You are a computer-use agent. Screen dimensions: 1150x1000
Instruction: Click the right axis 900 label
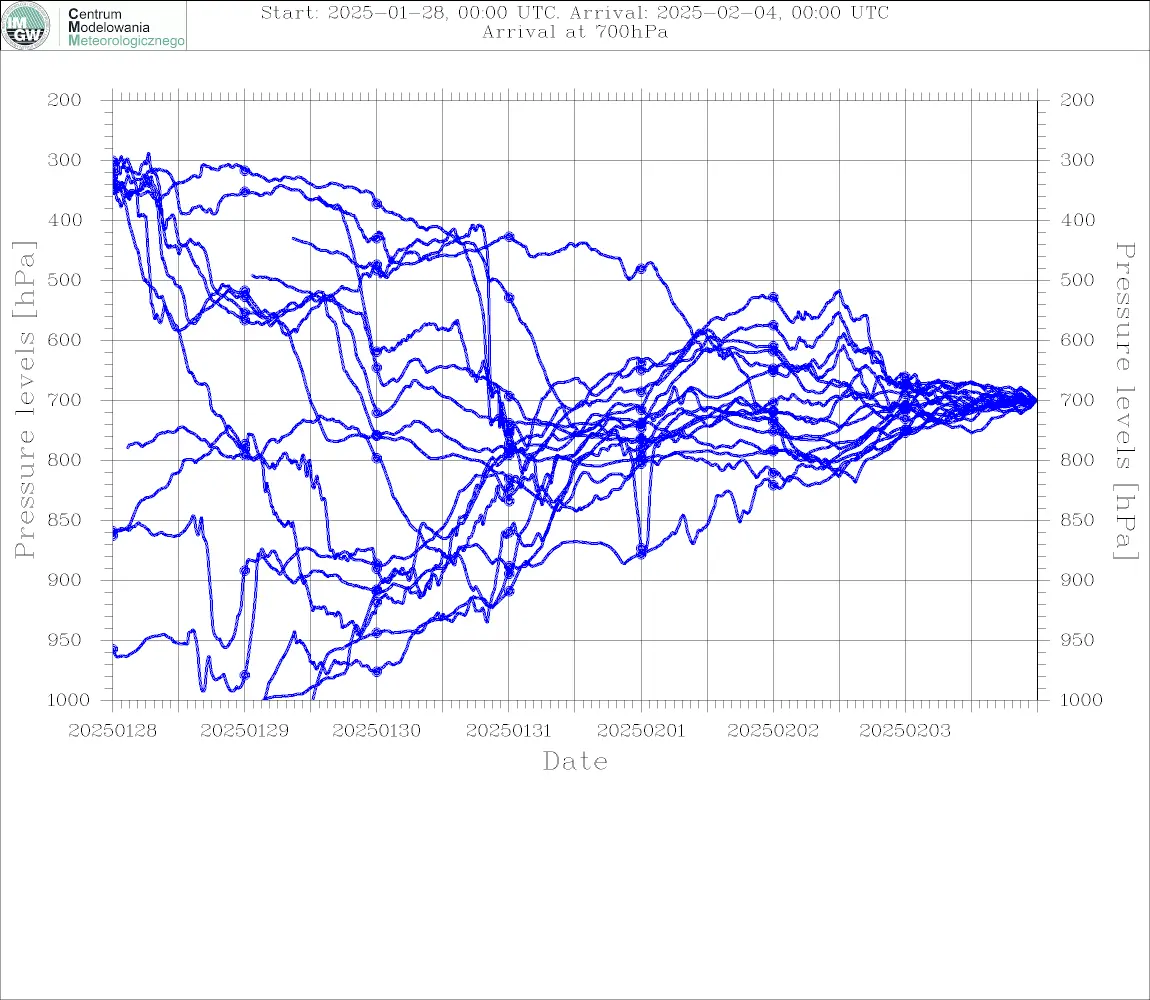(x=1077, y=580)
